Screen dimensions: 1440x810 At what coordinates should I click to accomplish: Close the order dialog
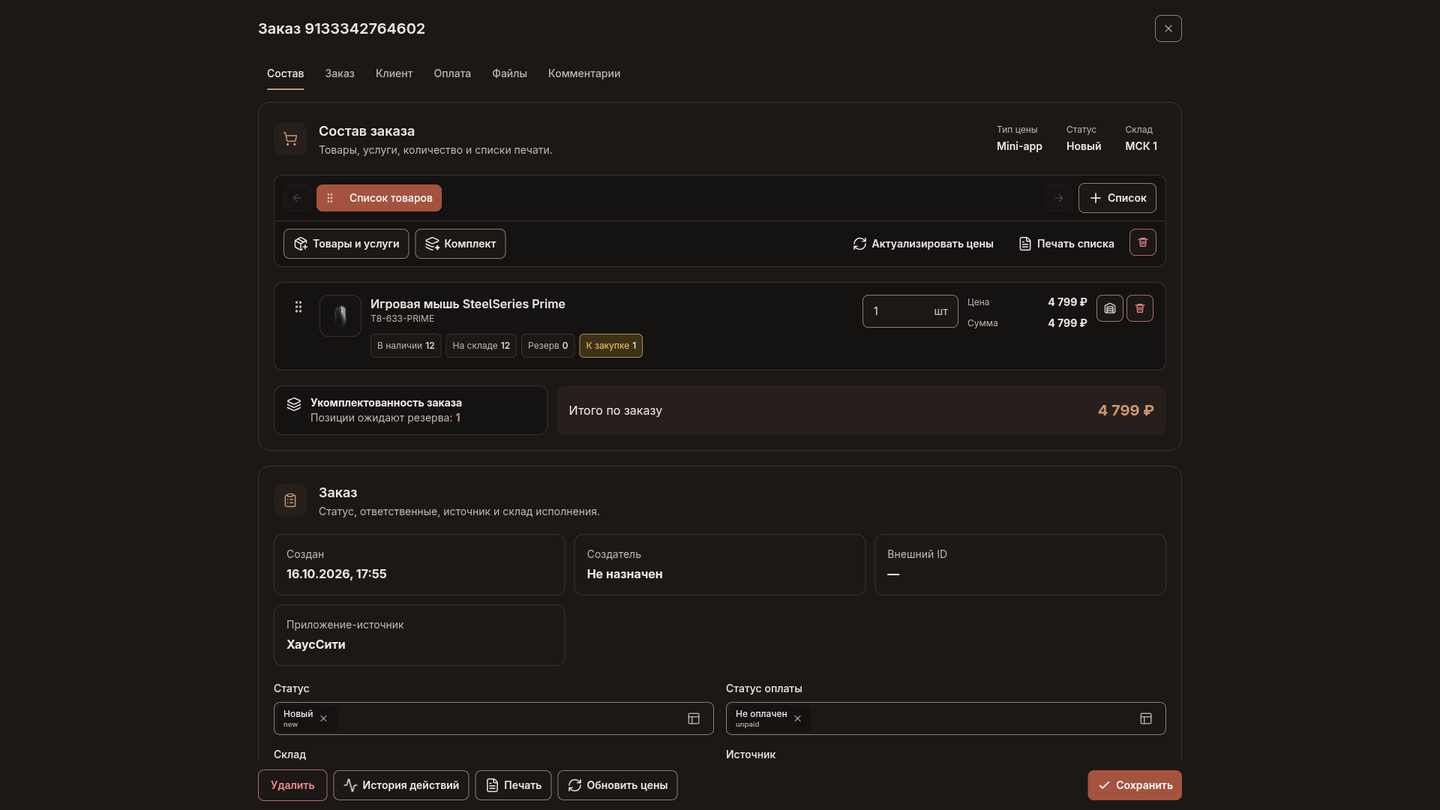[x=1168, y=29]
